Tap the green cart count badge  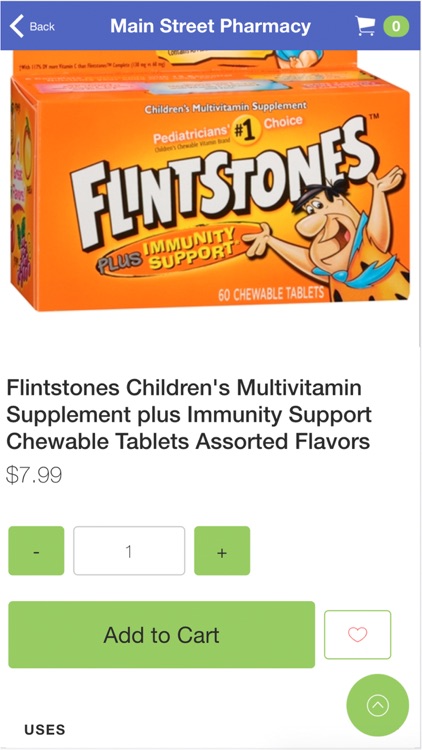tap(396, 26)
